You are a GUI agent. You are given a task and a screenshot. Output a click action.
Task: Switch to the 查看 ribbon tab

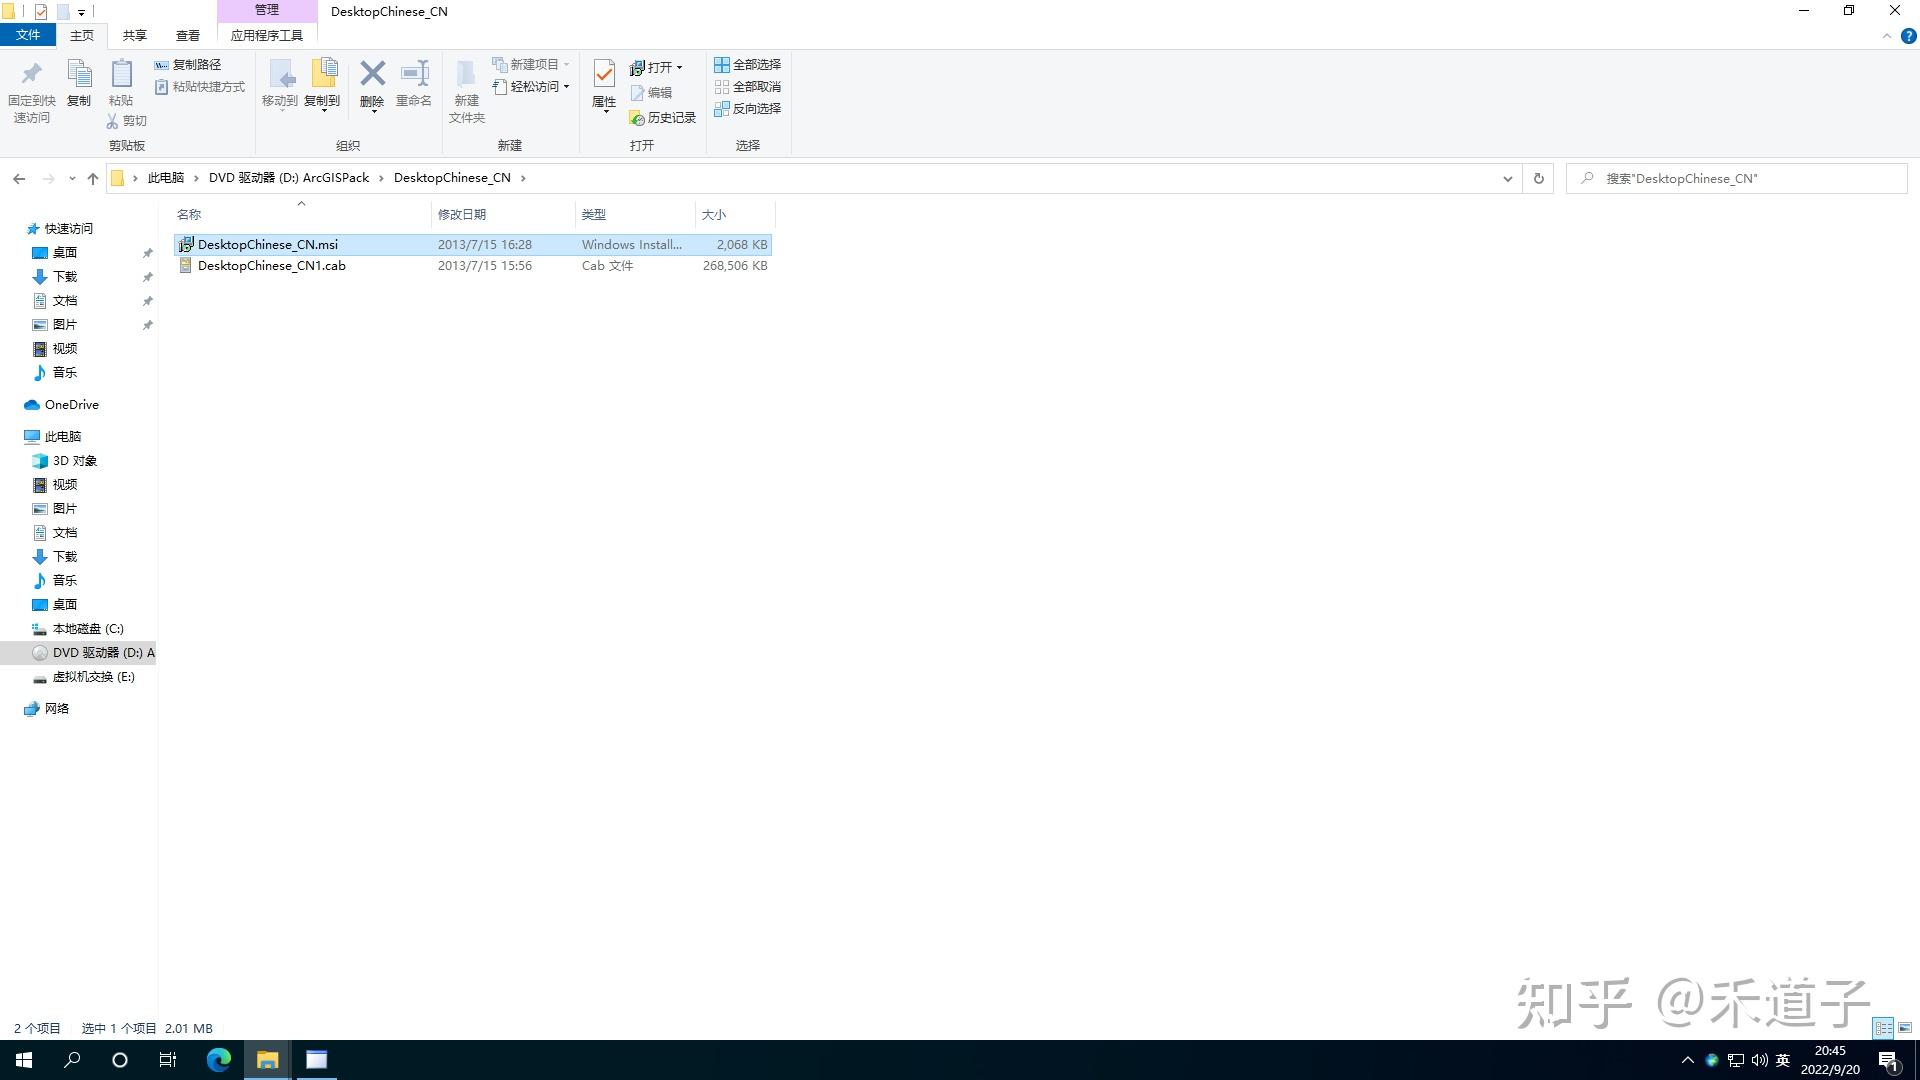click(x=187, y=34)
